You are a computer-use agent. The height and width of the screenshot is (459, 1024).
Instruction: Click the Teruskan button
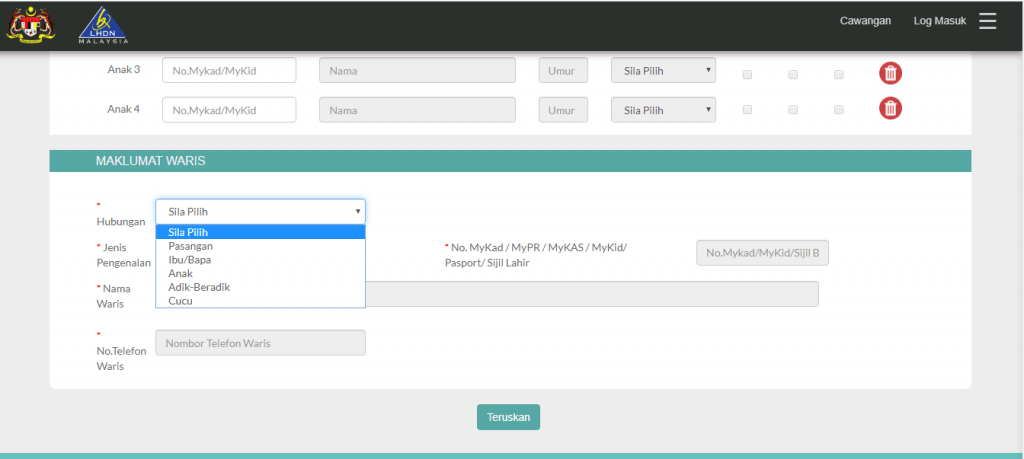[508, 417]
